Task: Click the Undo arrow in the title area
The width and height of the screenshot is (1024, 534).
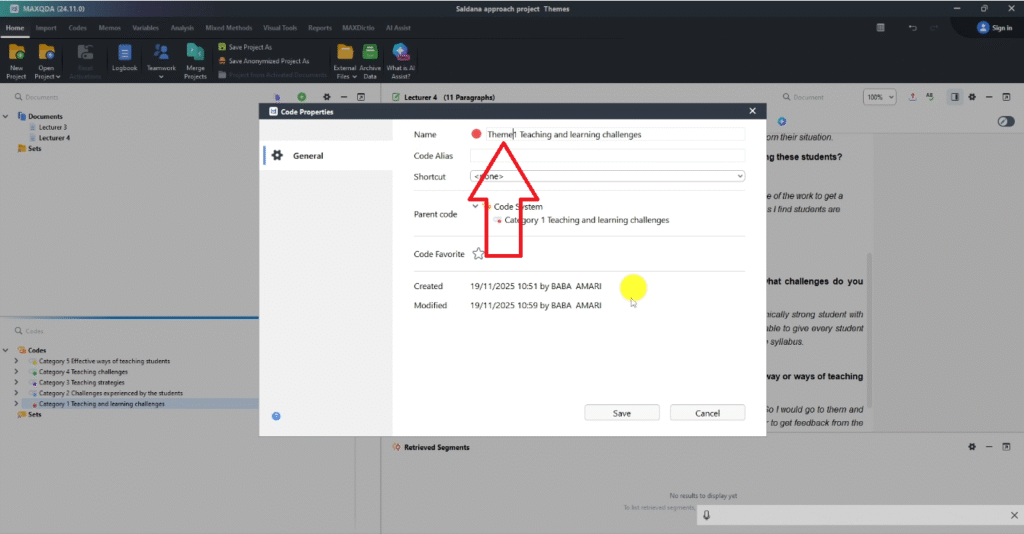Action: click(912, 28)
